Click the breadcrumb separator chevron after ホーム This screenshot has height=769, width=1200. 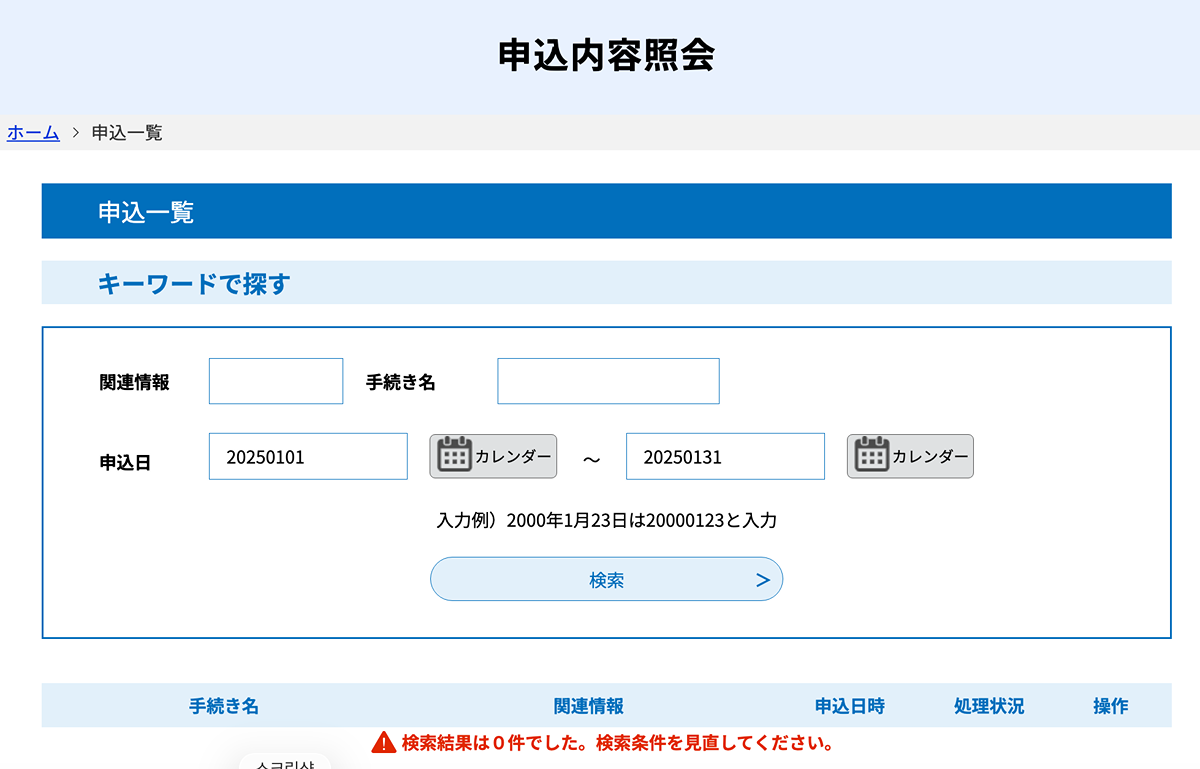click(76, 133)
